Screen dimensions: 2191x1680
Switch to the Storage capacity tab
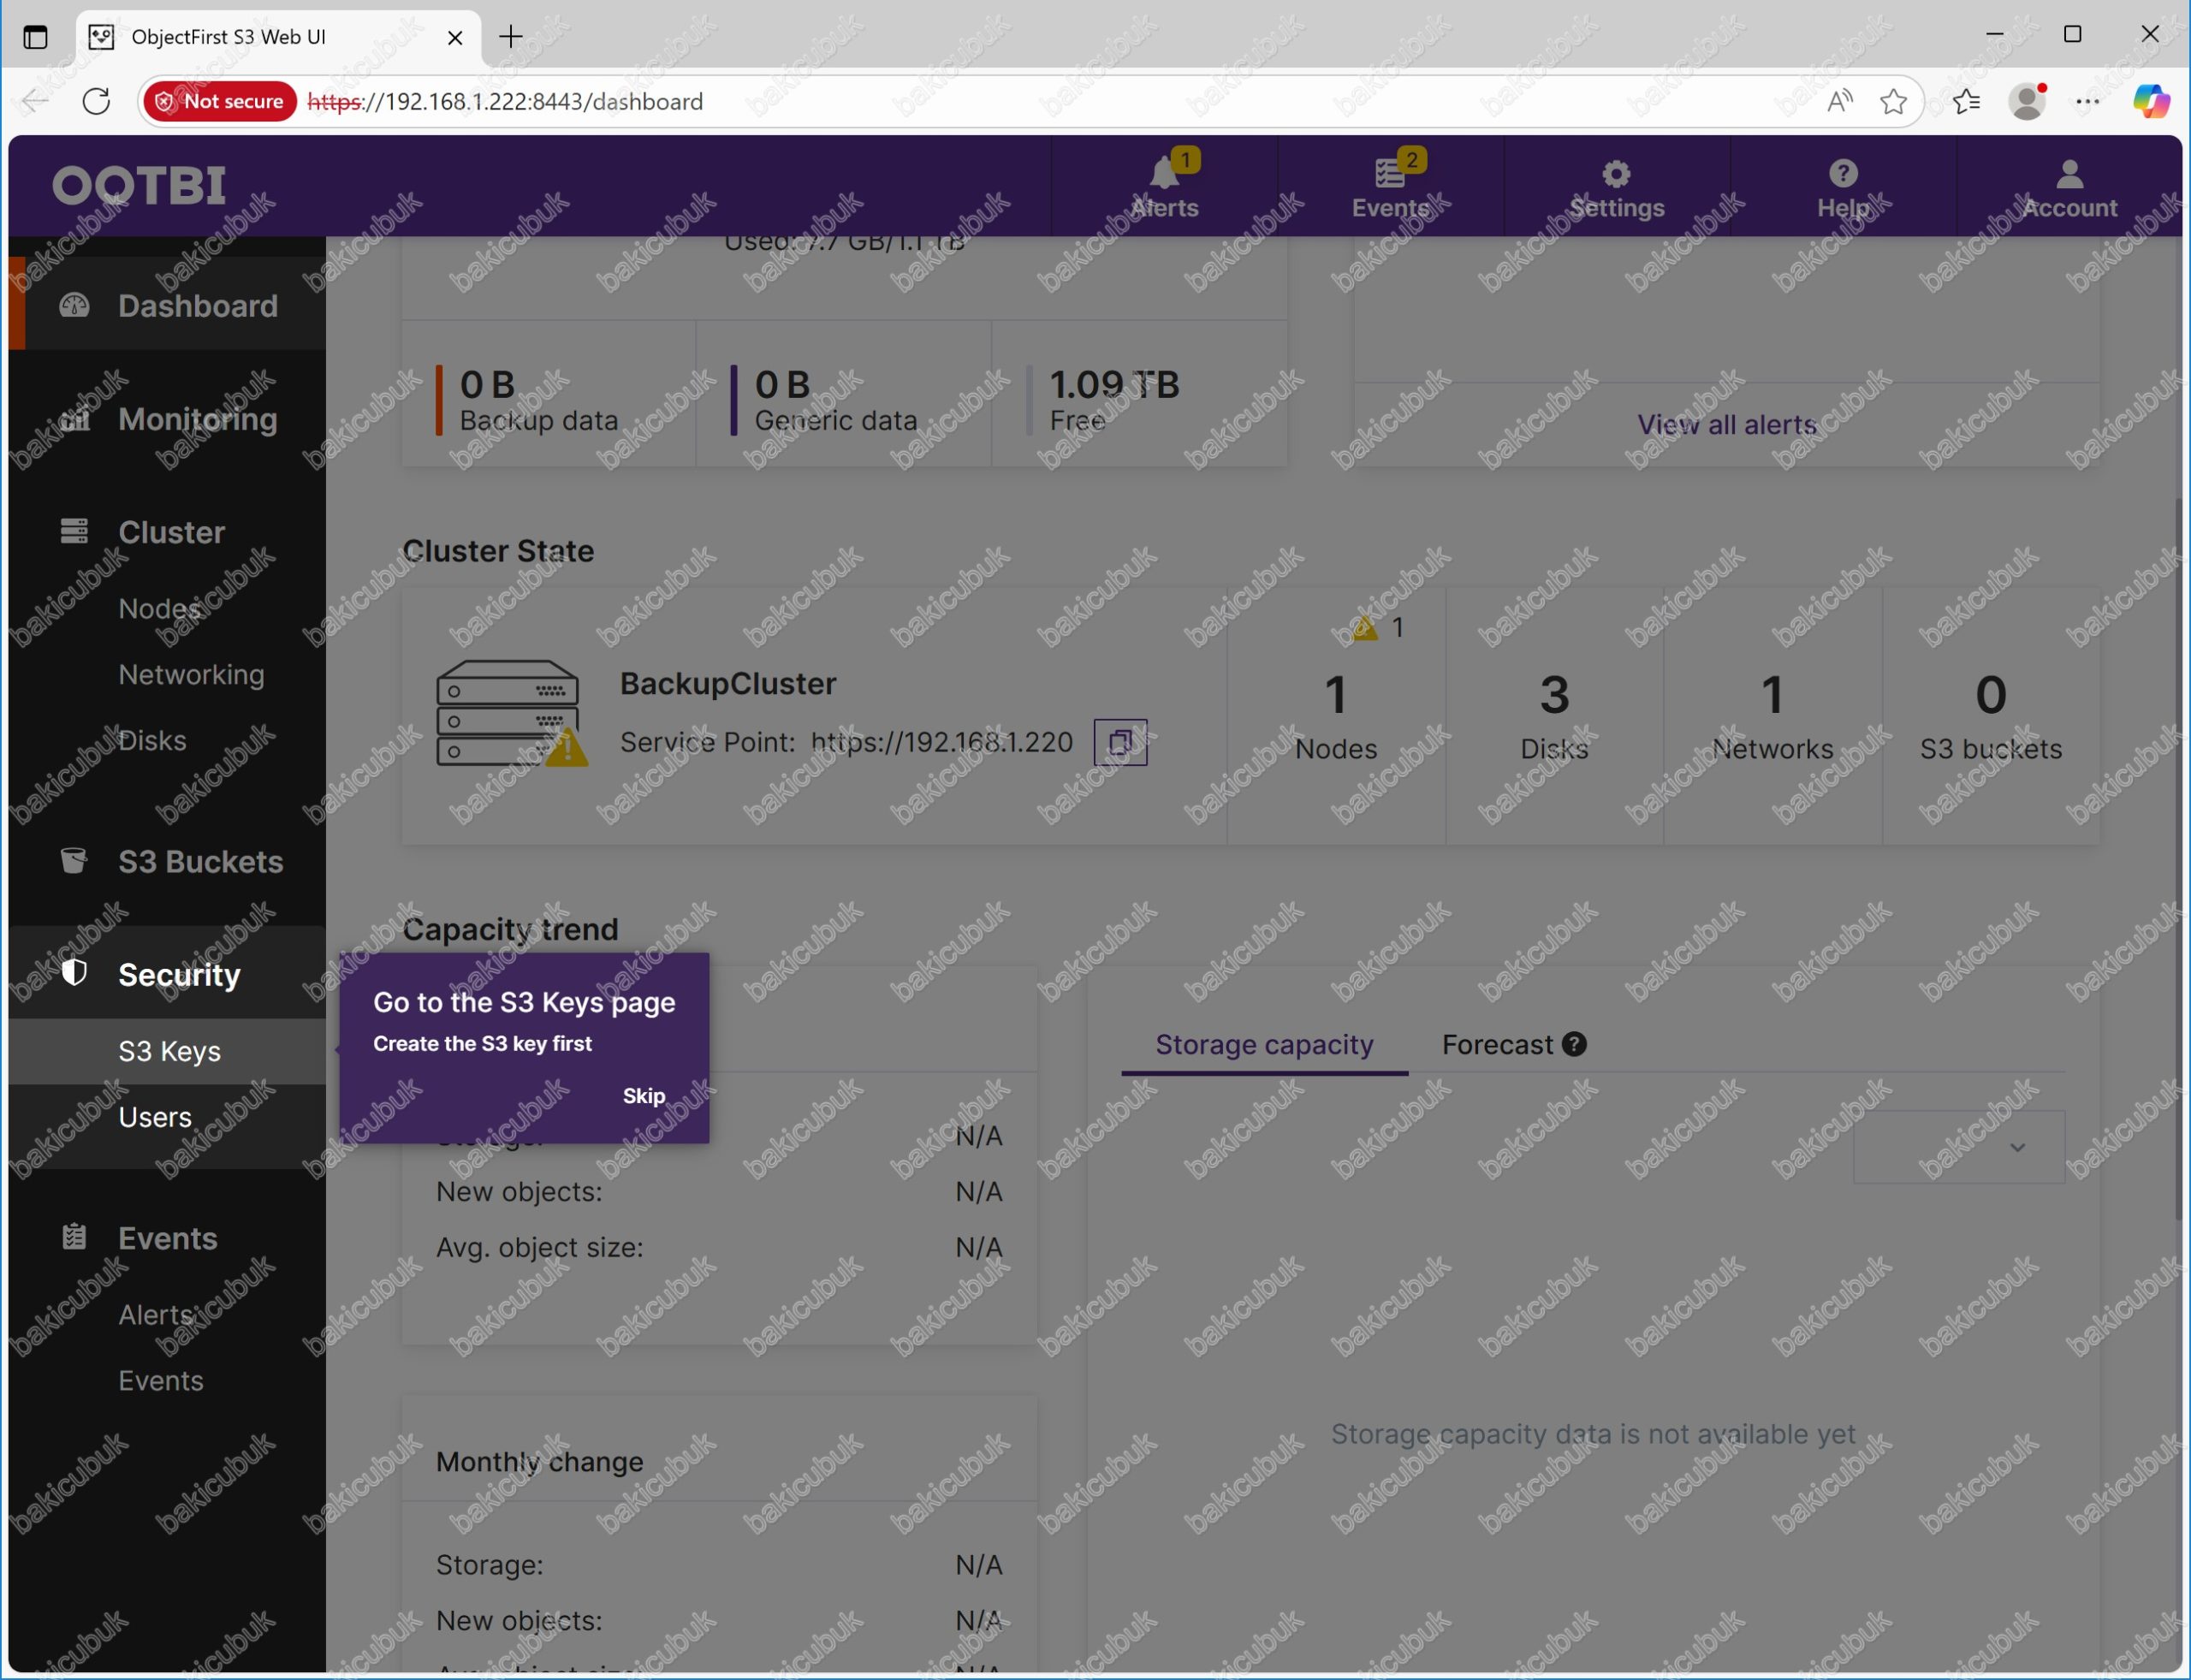point(1264,1045)
